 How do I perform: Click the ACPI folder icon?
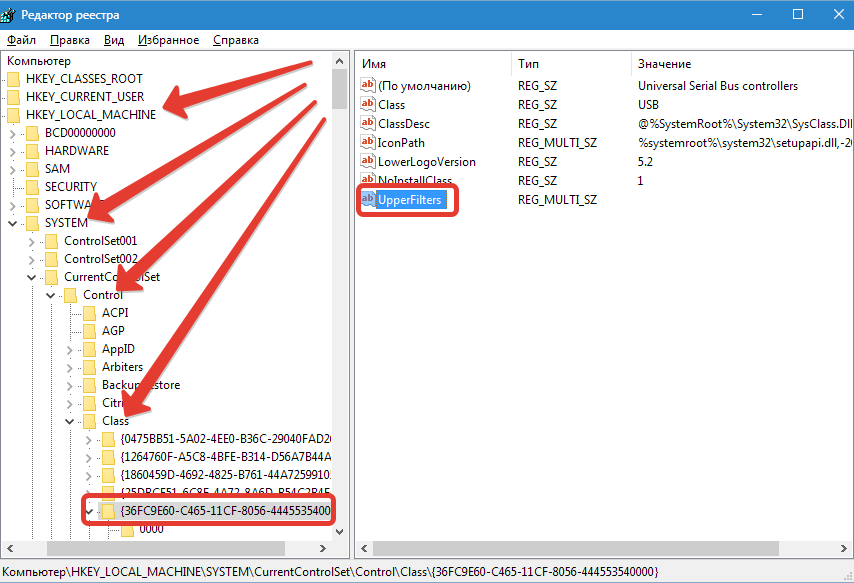[x=90, y=313]
